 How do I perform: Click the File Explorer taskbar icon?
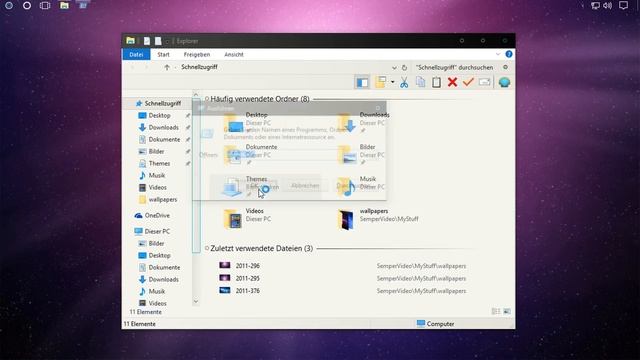pyautogui.click(x=64, y=5)
